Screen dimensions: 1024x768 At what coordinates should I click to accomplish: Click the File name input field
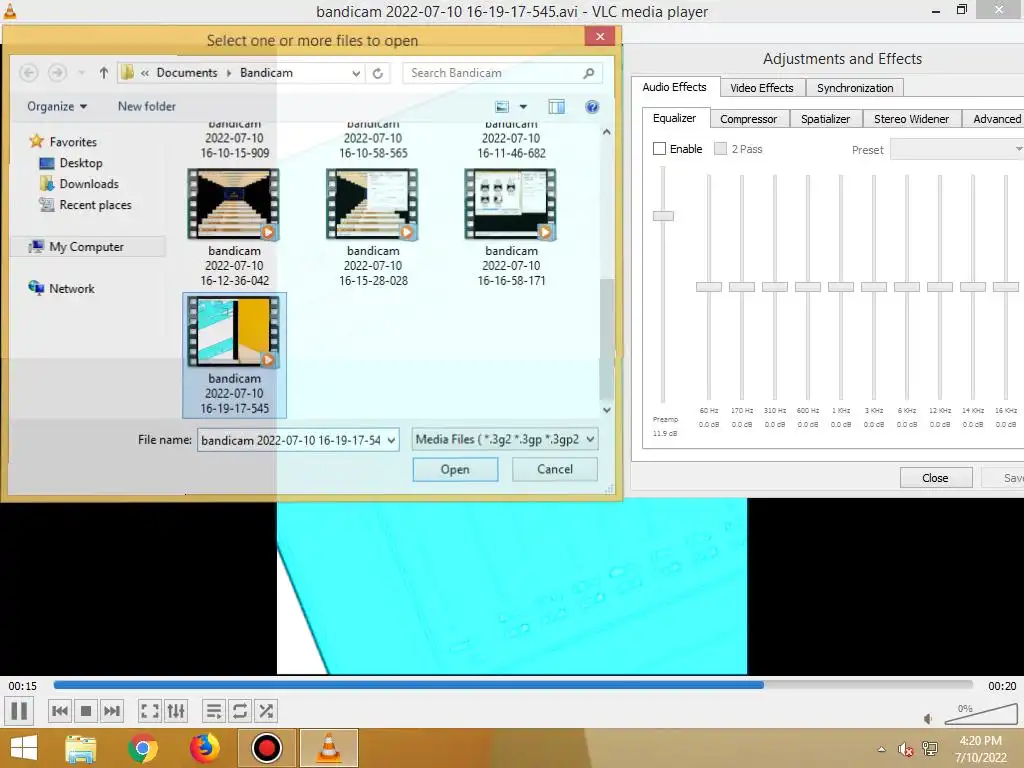(x=291, y=440)
